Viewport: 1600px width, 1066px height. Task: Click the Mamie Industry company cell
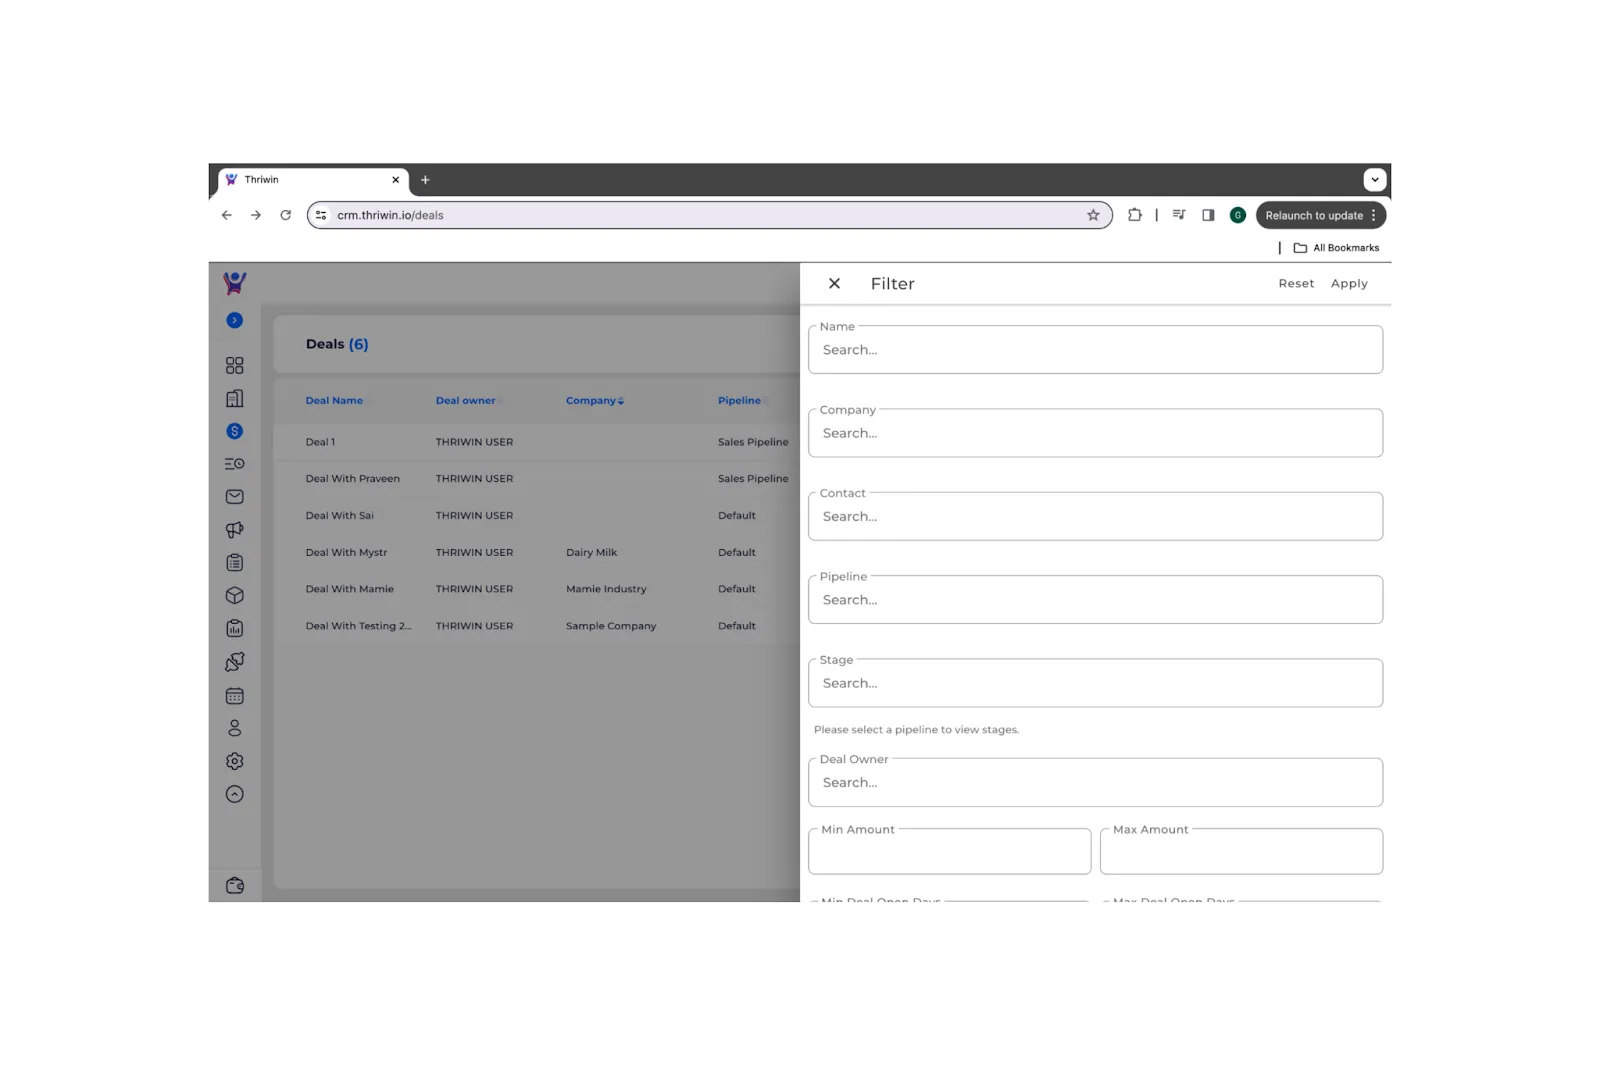click(607, 590)
